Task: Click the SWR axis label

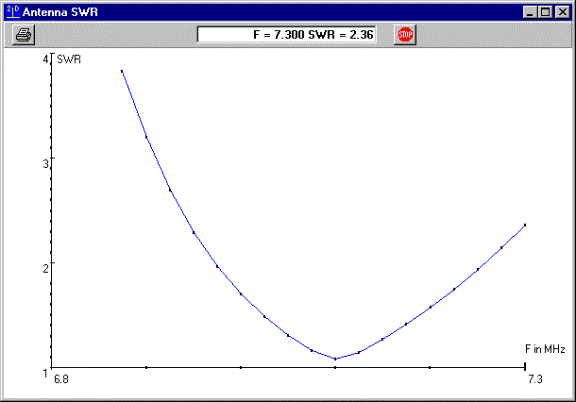Action: (69, 59)
